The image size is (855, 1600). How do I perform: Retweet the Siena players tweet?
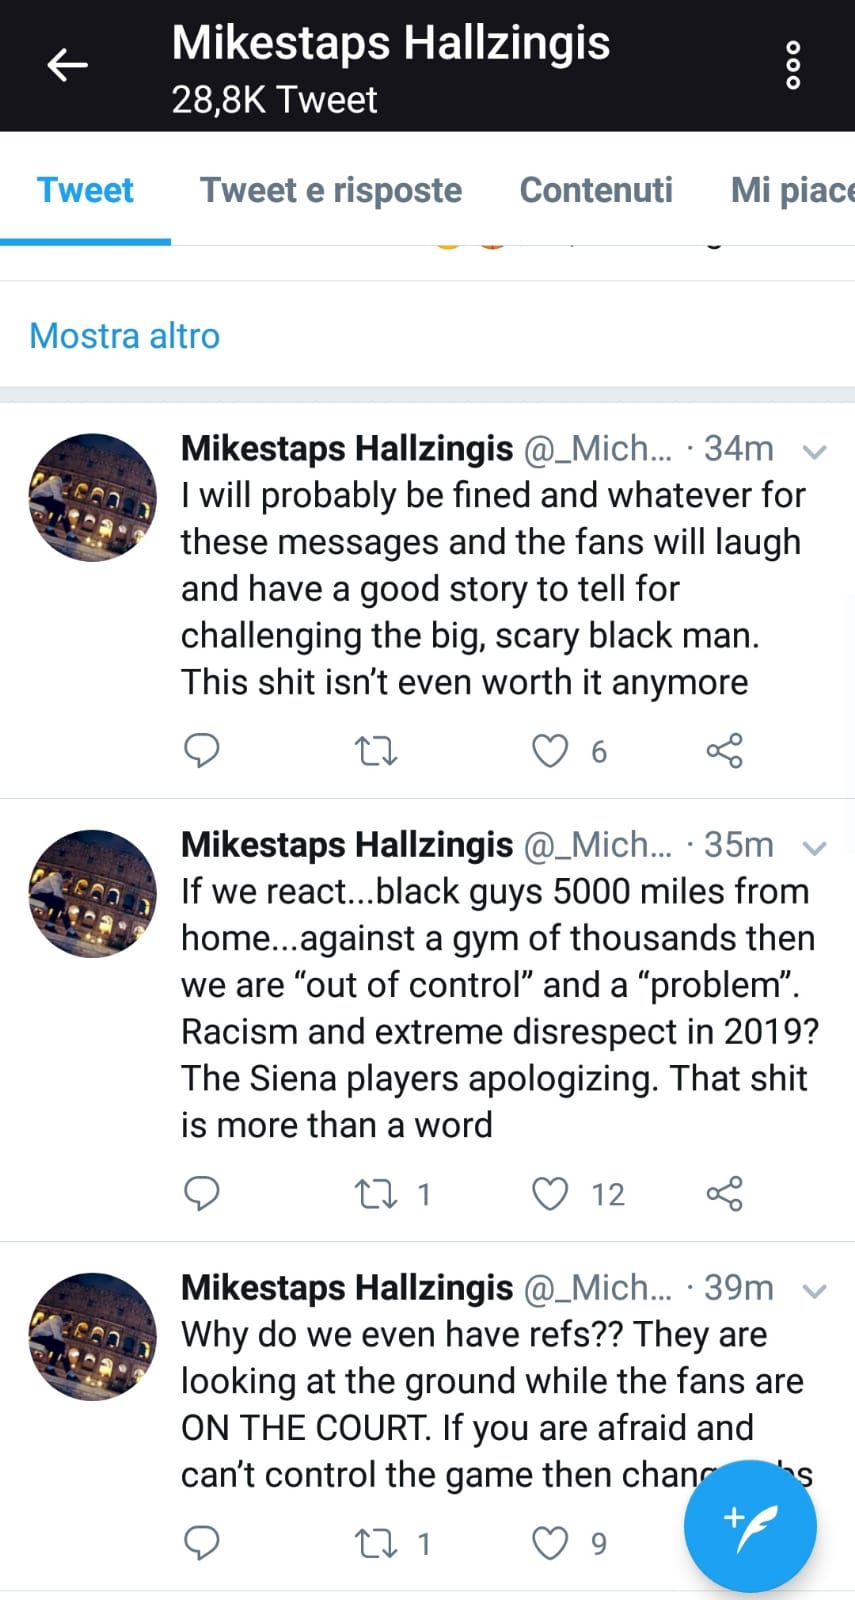(377, 1193)
